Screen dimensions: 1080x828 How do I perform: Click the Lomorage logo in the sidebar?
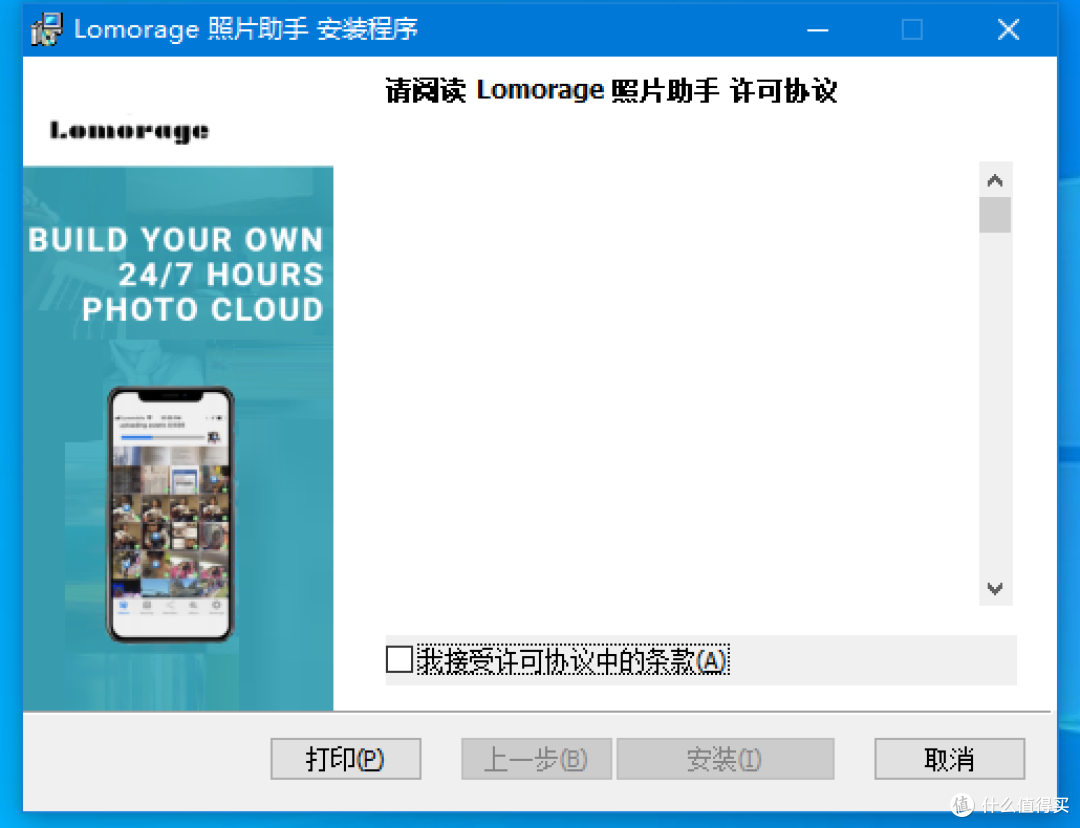(129, 130)
